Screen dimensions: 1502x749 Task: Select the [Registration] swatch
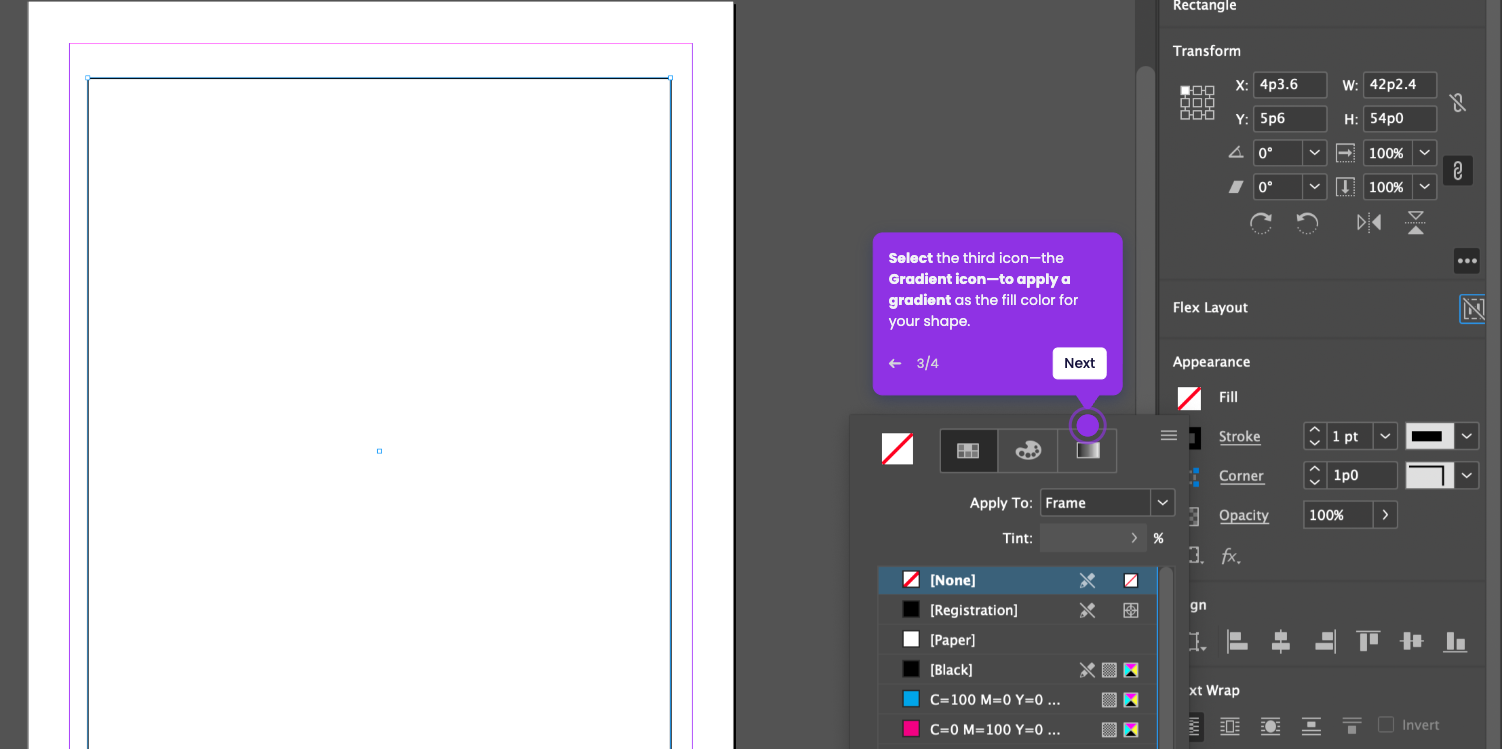pos(1018,610)
